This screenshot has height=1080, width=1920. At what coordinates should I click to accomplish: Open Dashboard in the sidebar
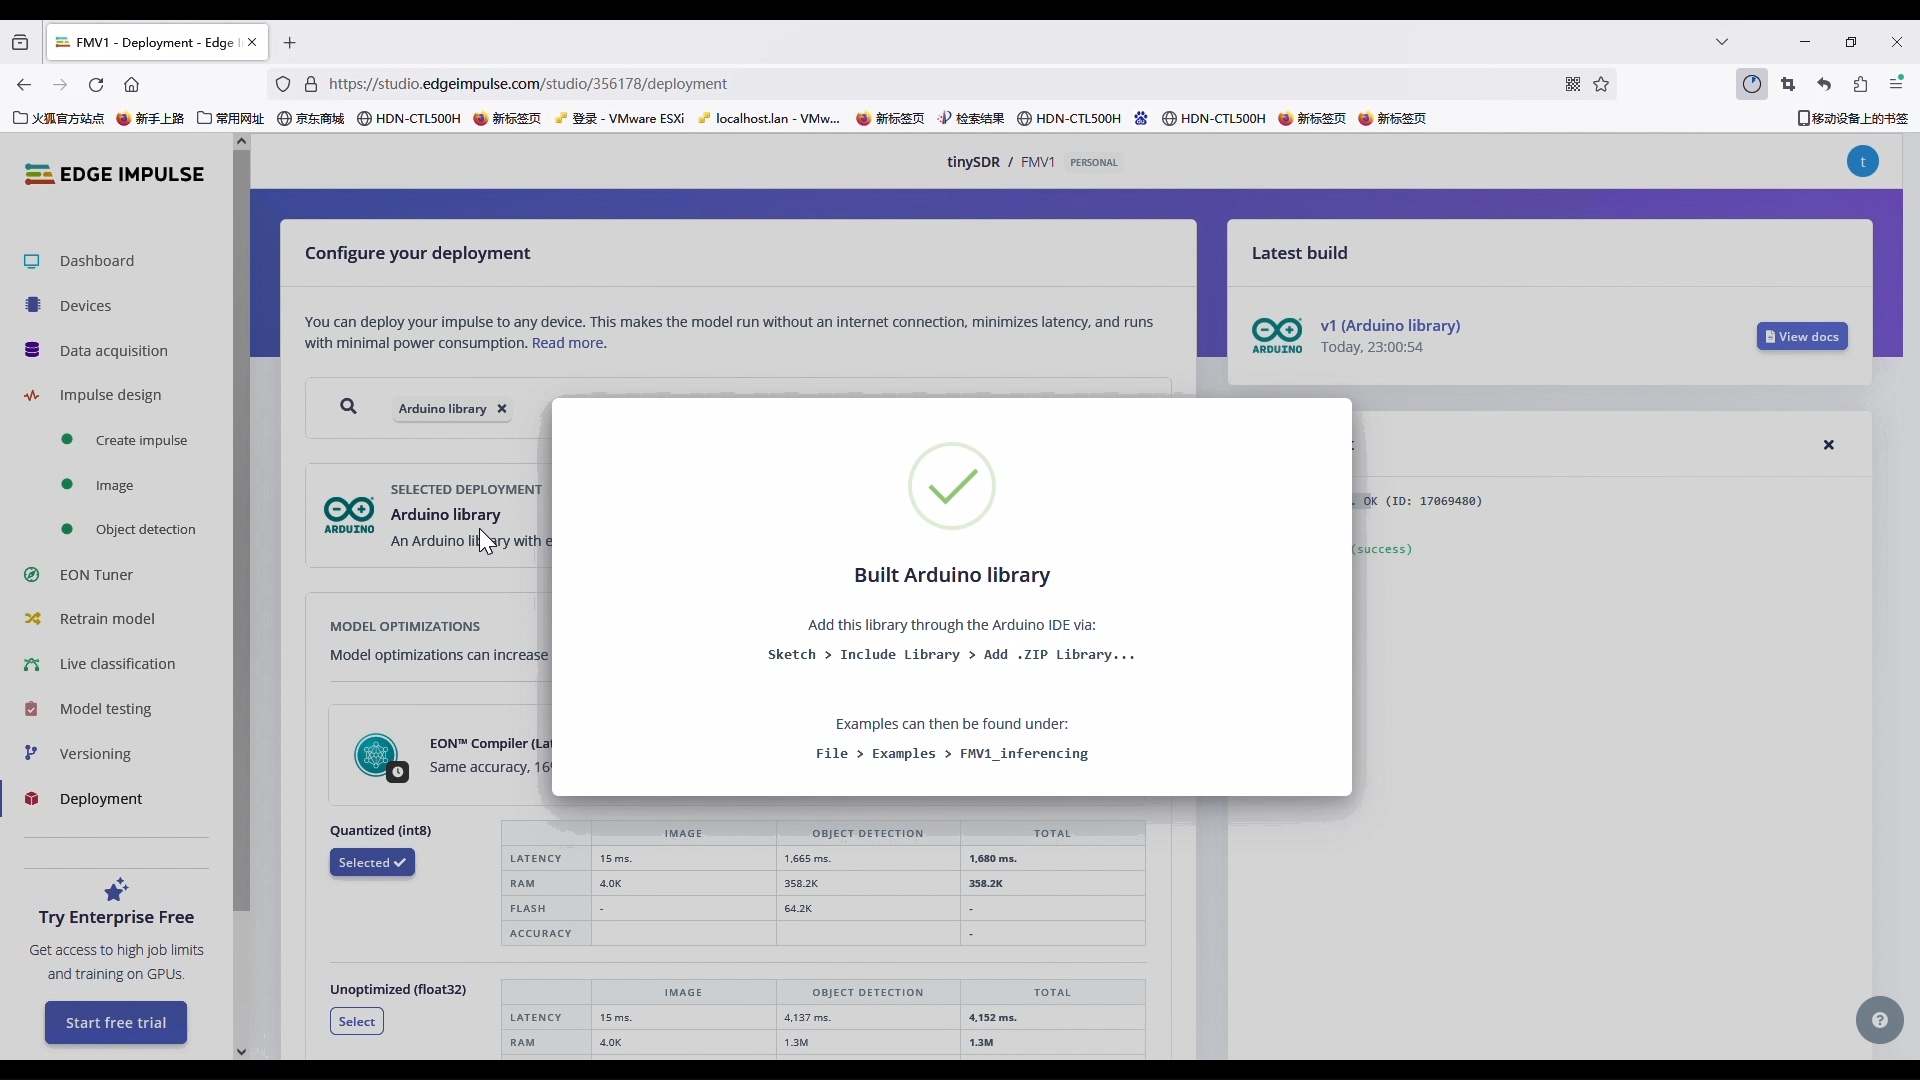(x=97, y=261)
